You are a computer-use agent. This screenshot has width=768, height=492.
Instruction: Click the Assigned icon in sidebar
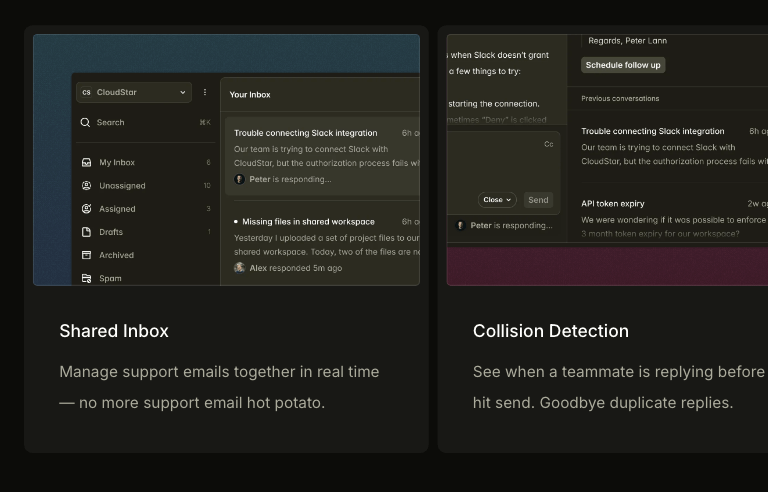pos(87,209)
